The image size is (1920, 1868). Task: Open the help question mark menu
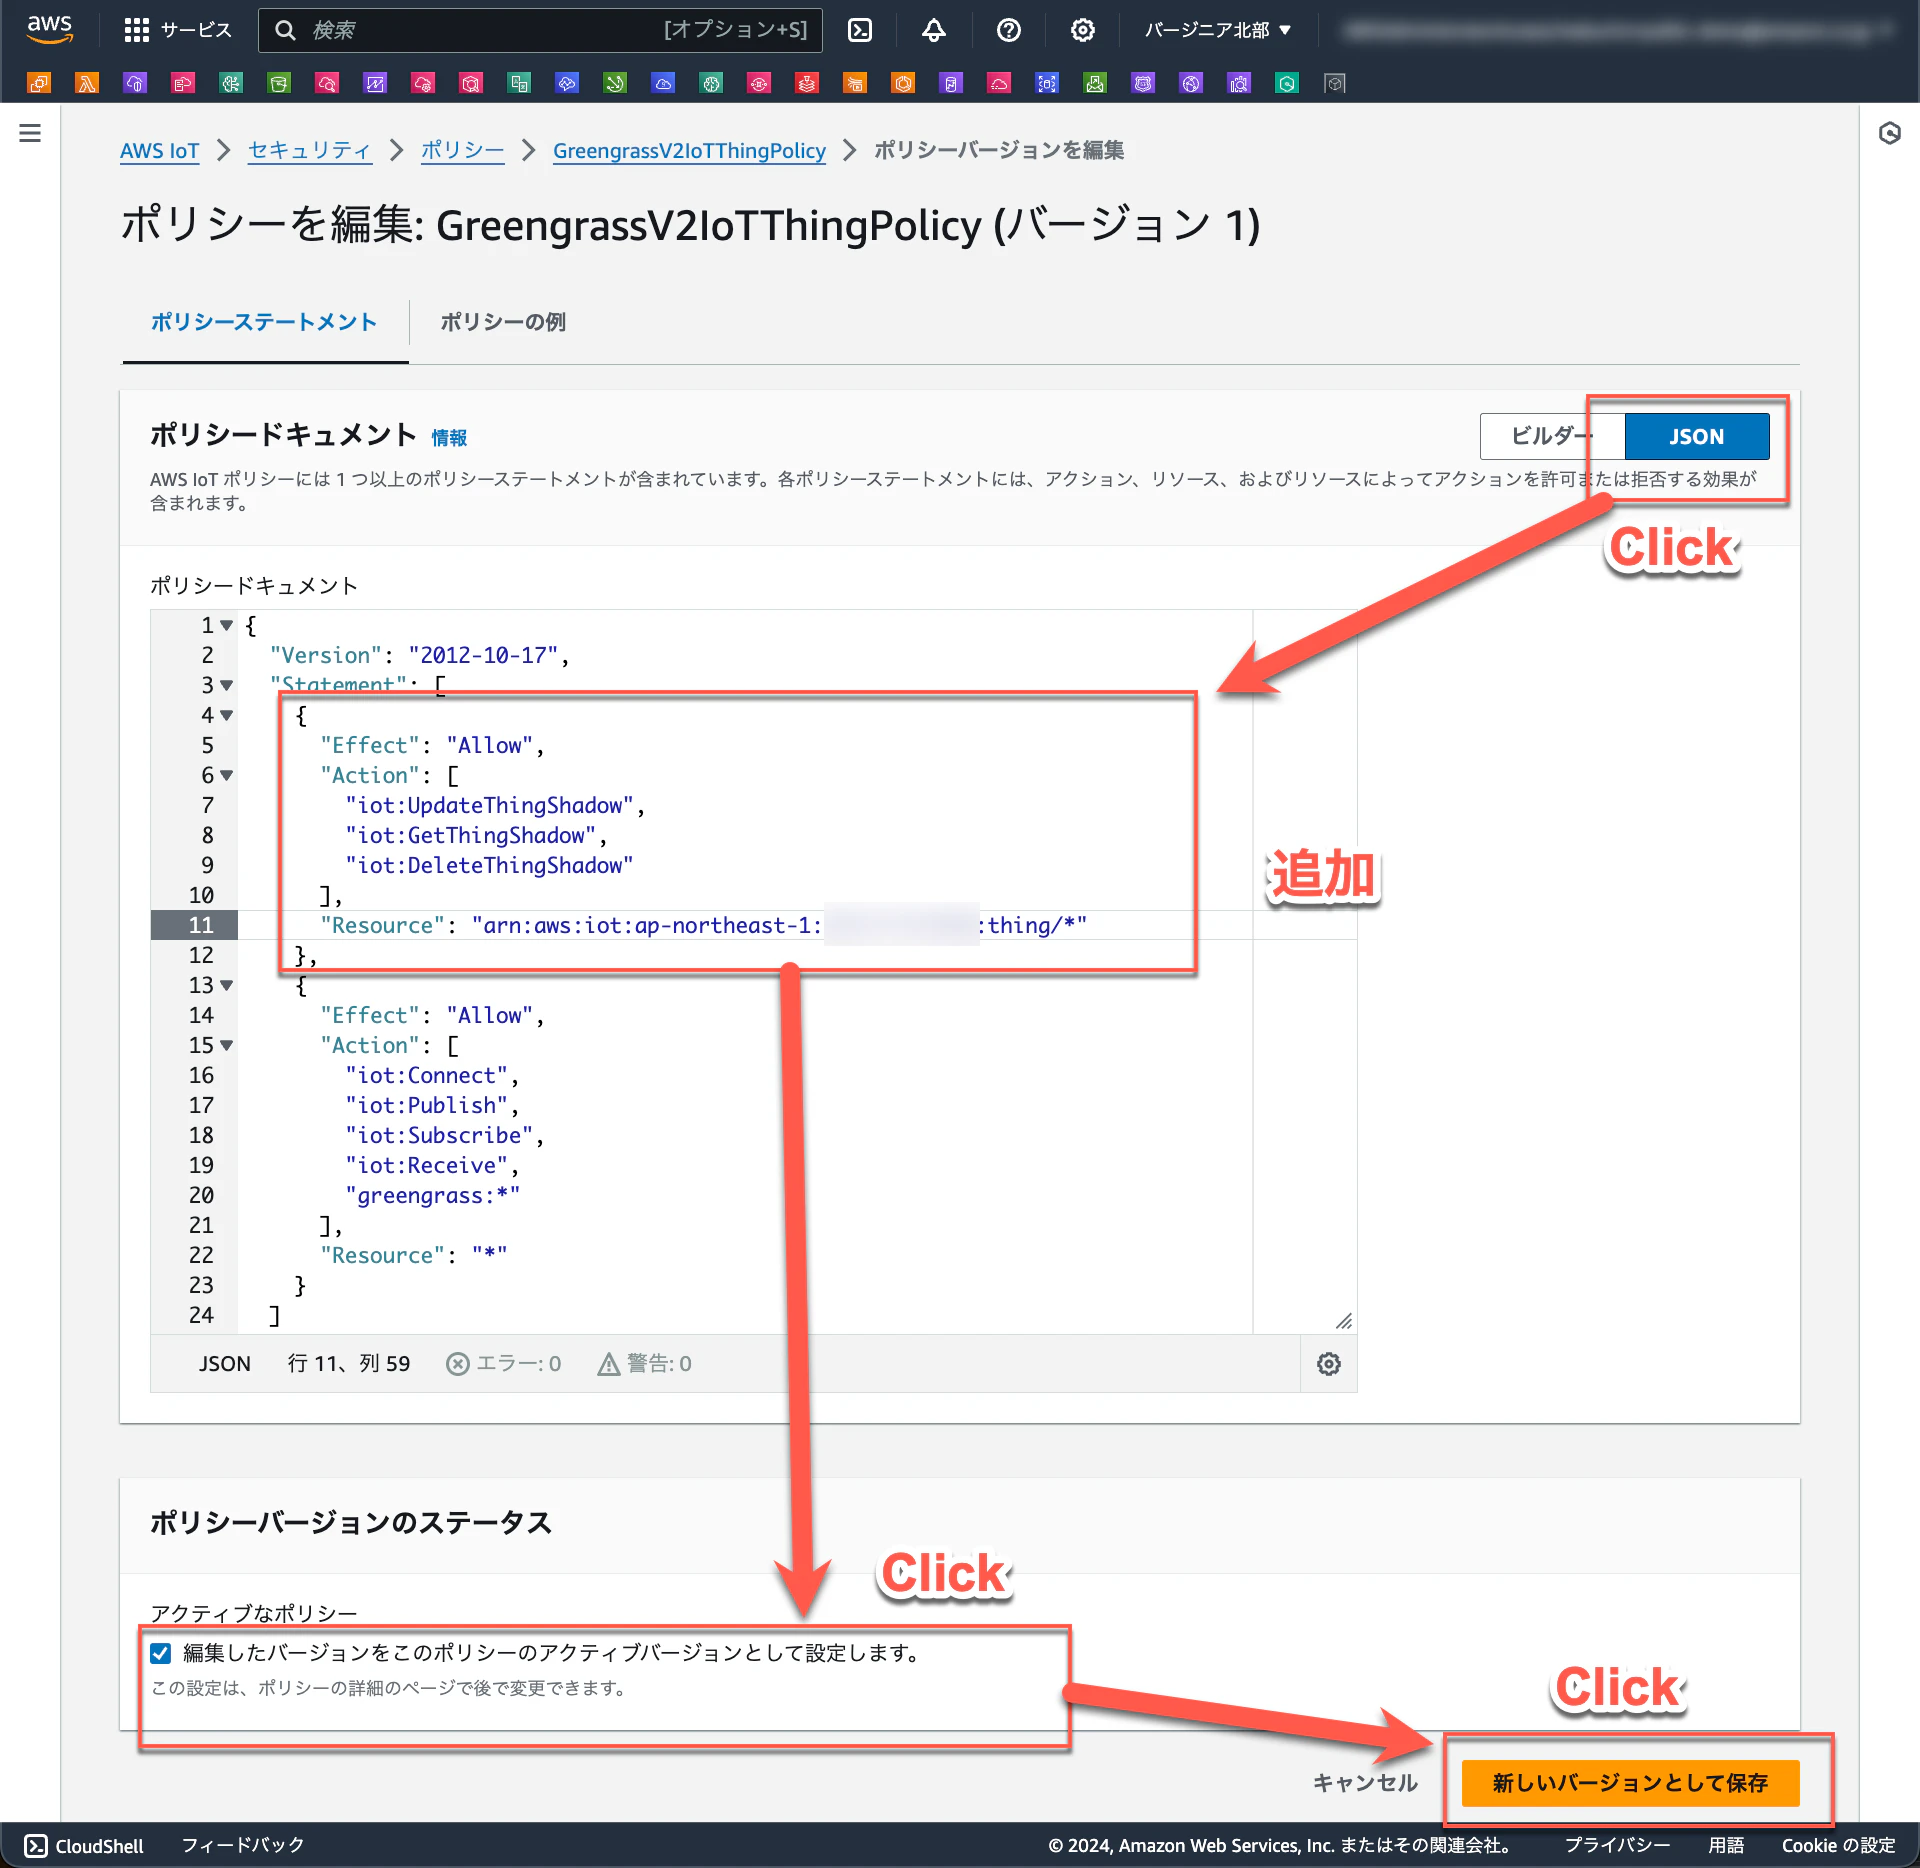tap(1008, 30)
